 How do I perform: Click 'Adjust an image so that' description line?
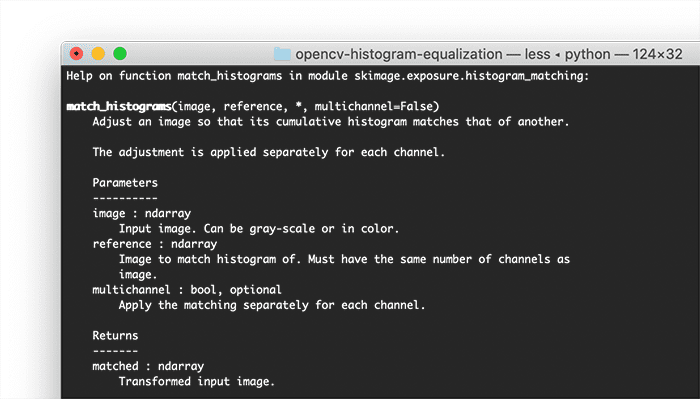pos(331,122)
